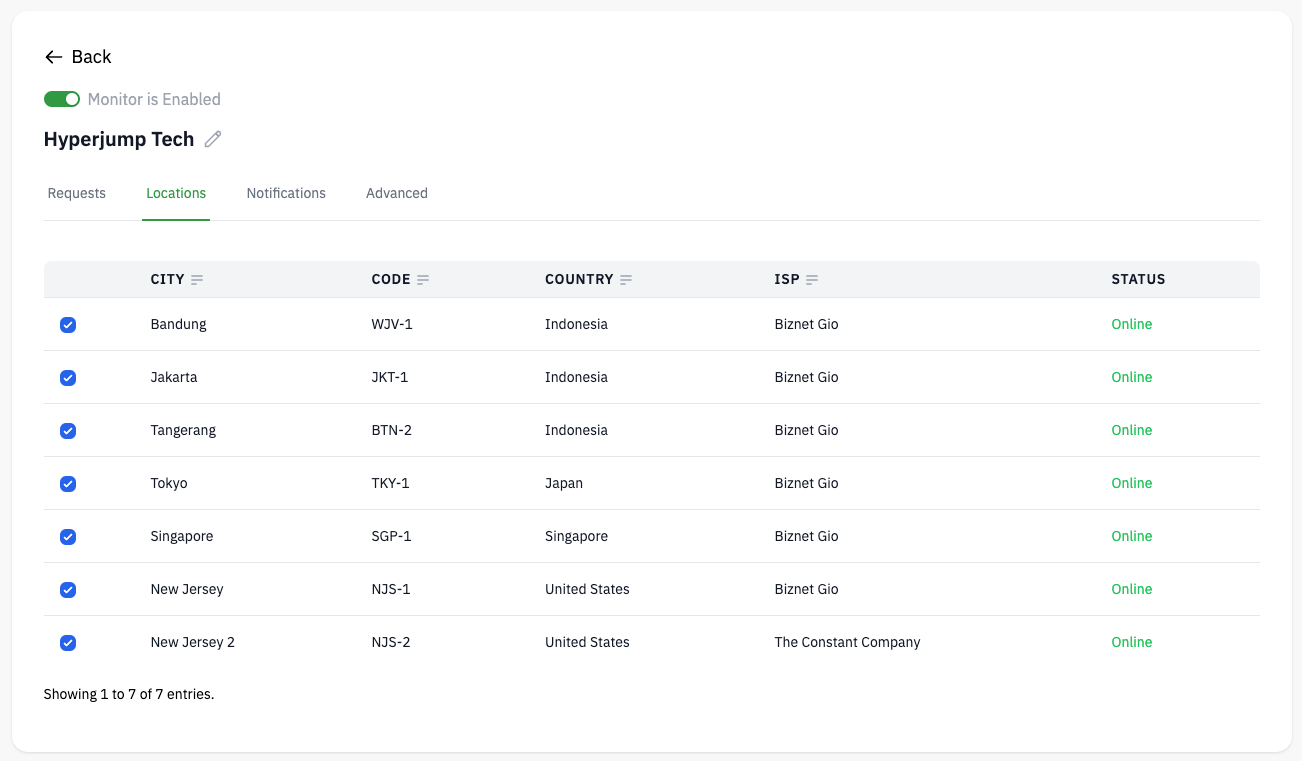Click the Tokyo city cell

169,483
